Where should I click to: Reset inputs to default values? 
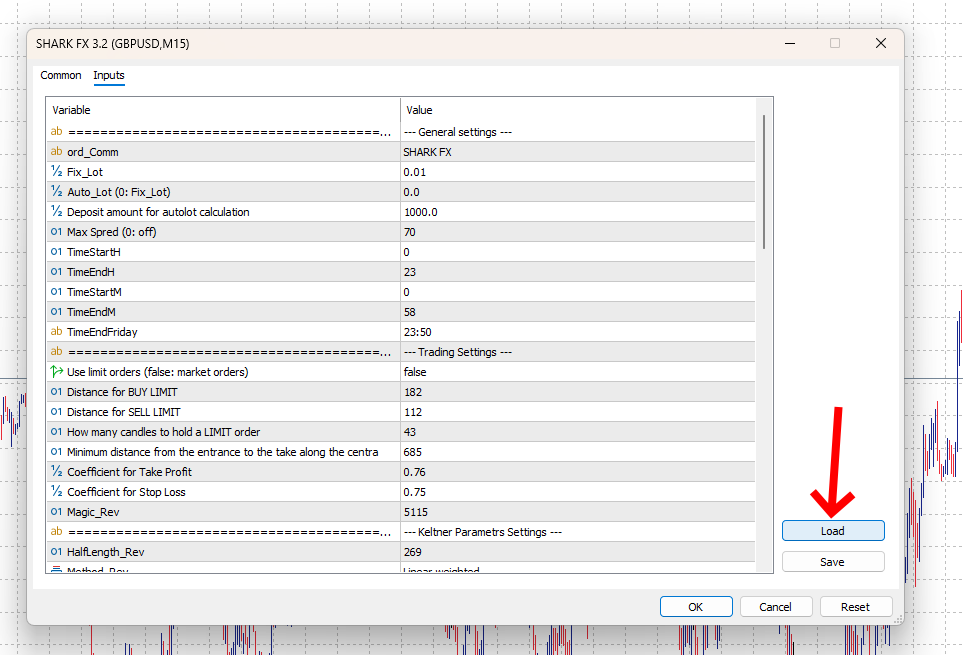856,607
